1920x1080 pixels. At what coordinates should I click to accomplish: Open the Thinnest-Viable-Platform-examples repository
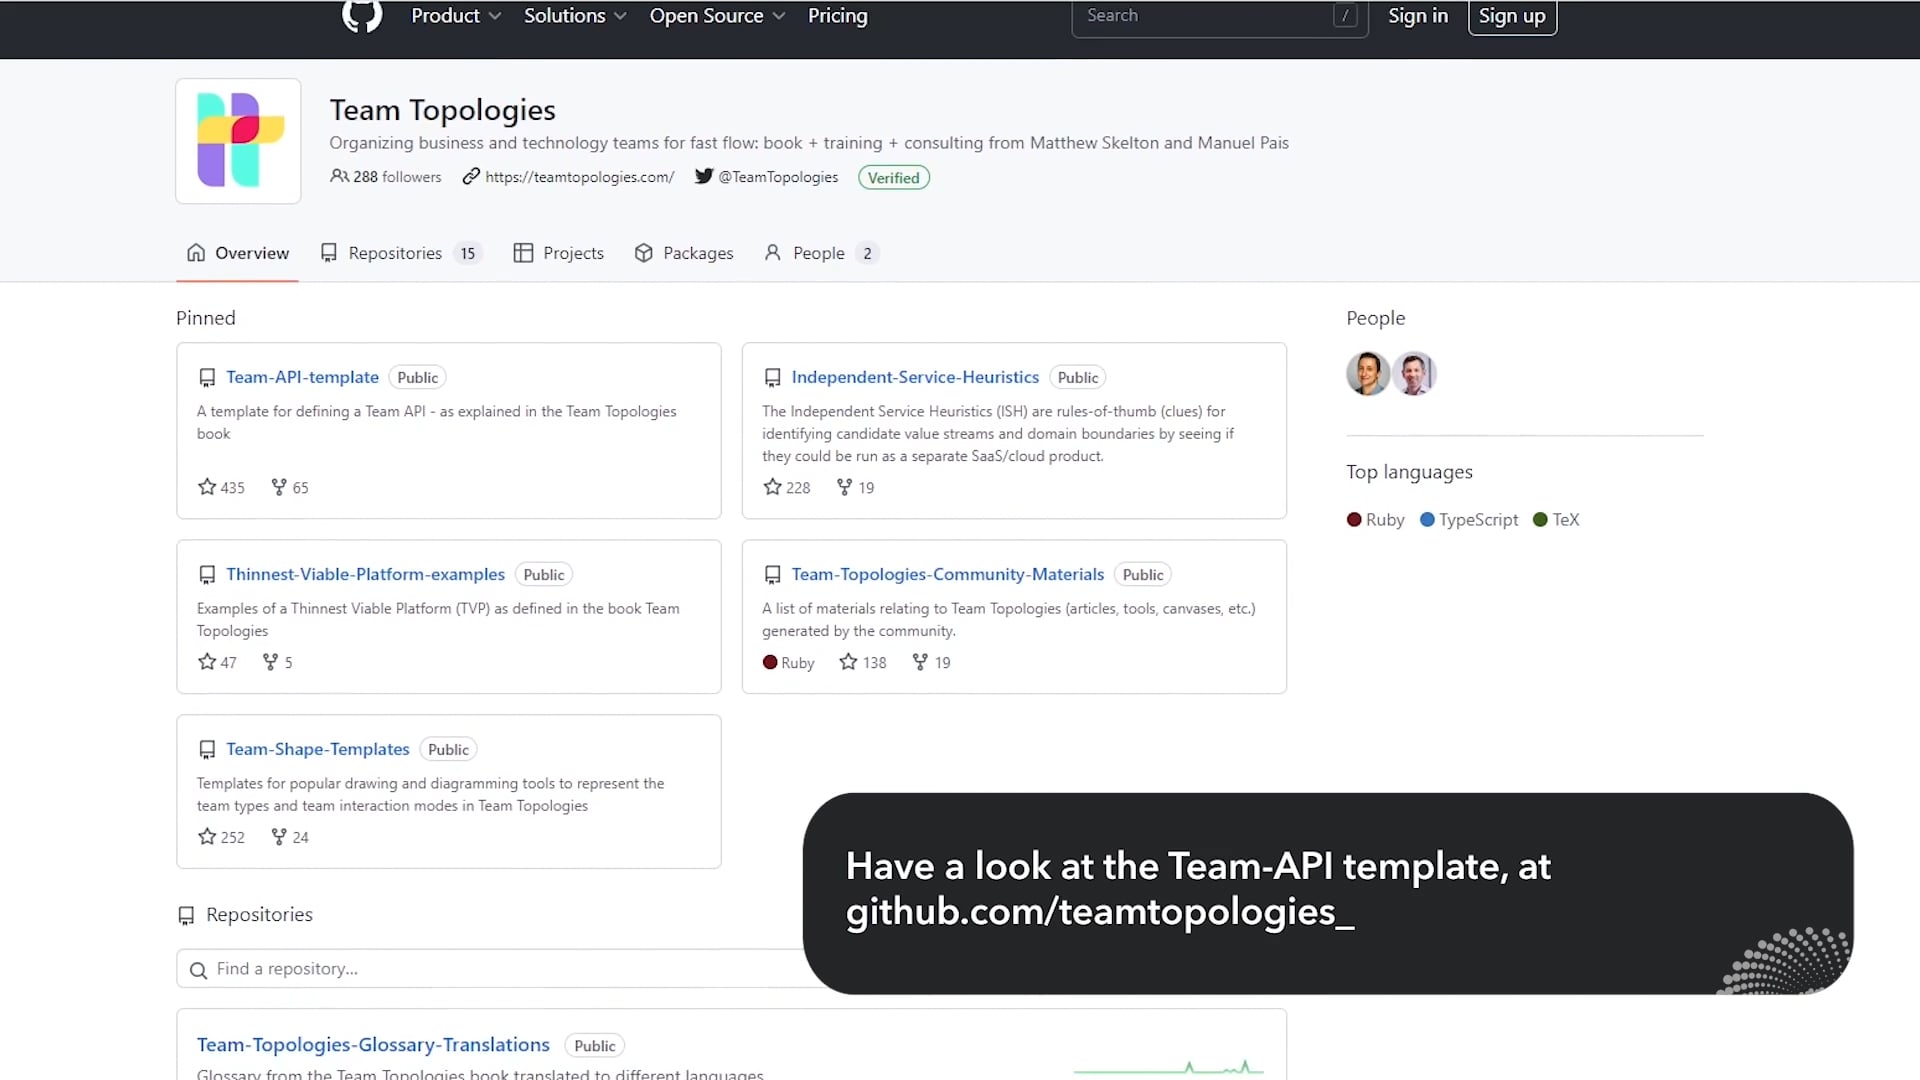[x=365, y=574]
